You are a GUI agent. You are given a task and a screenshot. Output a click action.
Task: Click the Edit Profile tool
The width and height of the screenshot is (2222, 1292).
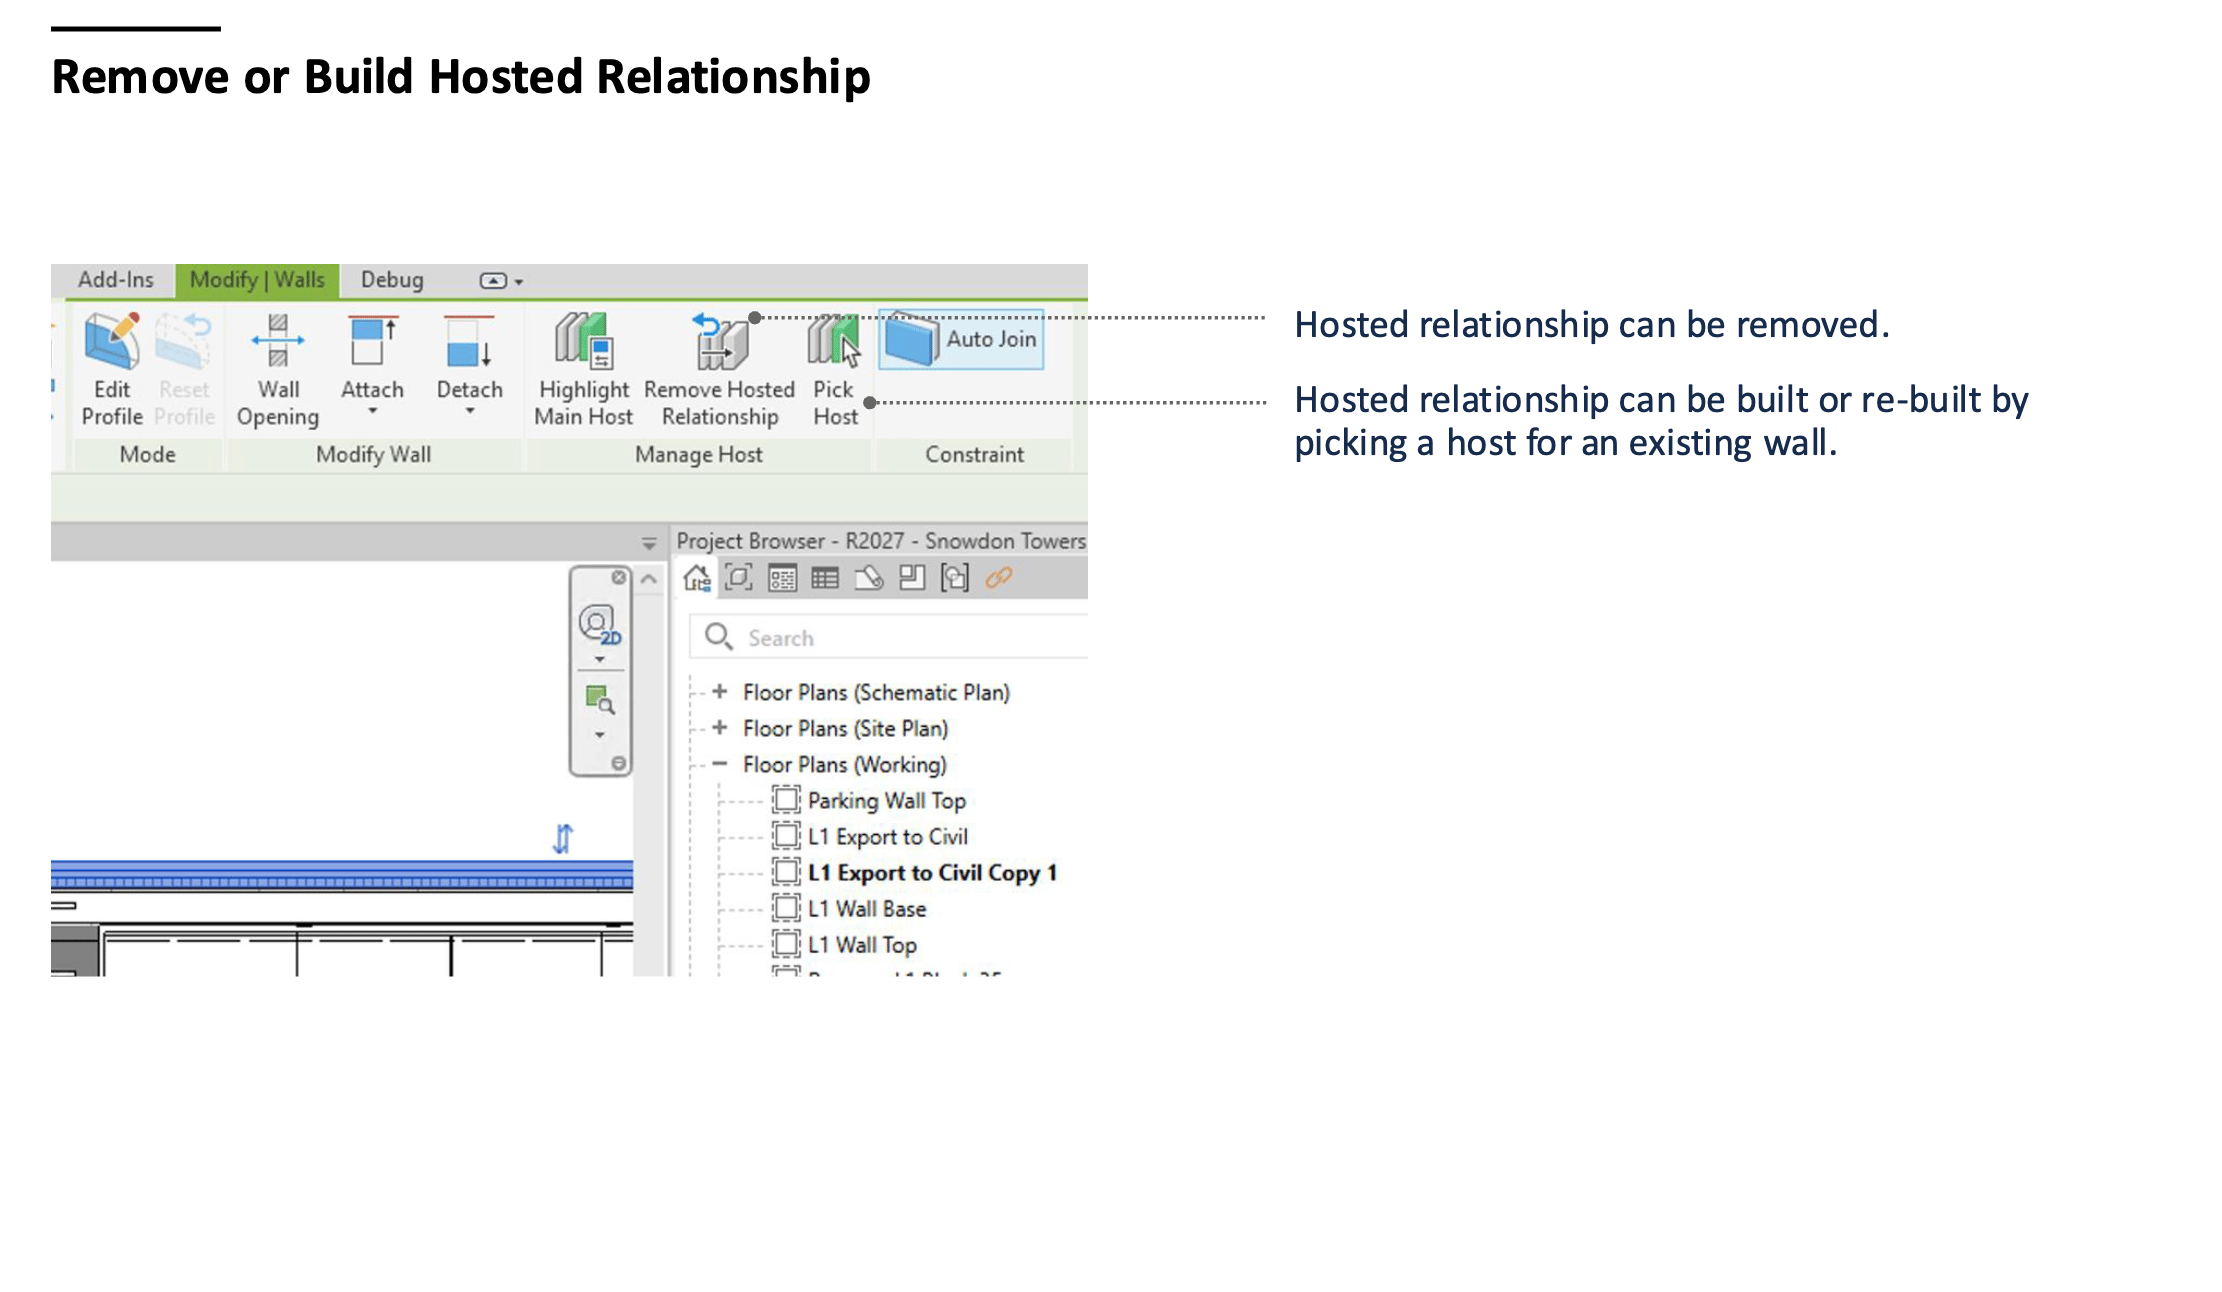click(112, 369)
